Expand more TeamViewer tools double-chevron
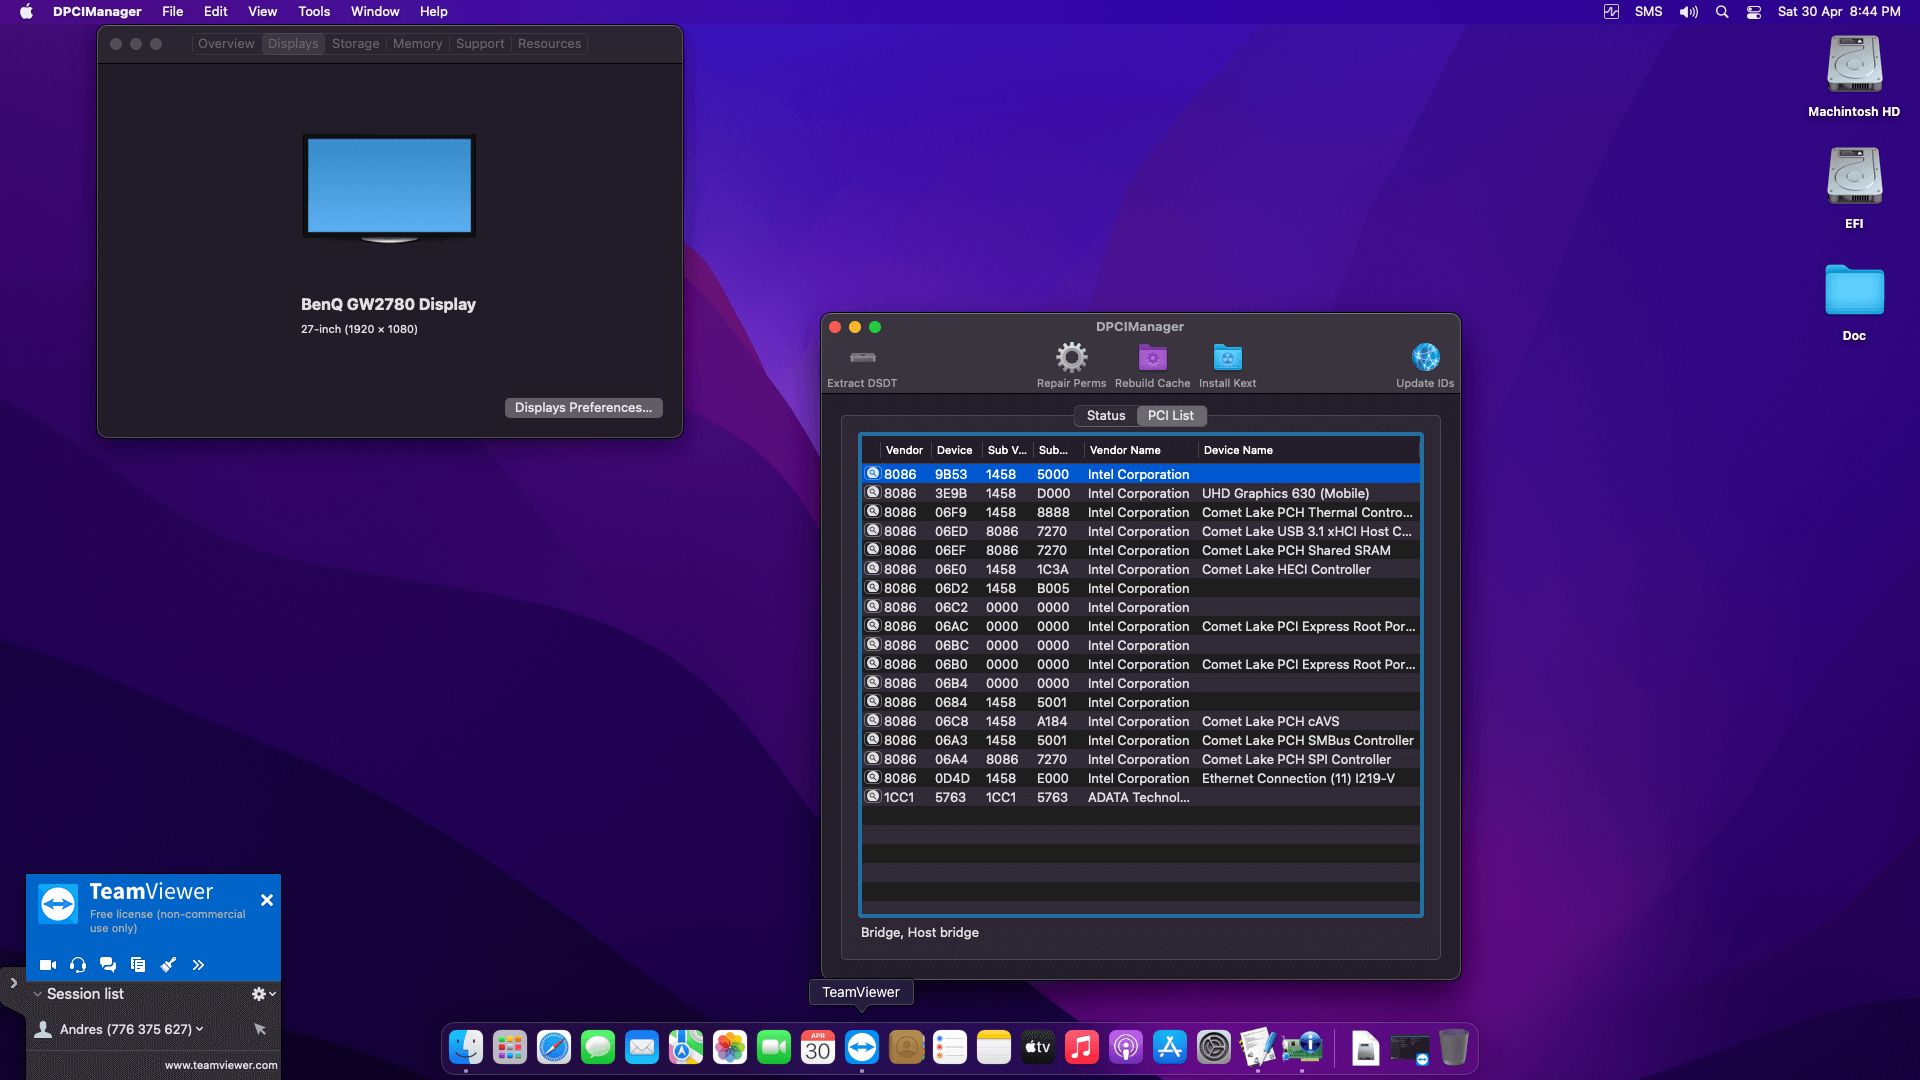 point(198,965)
